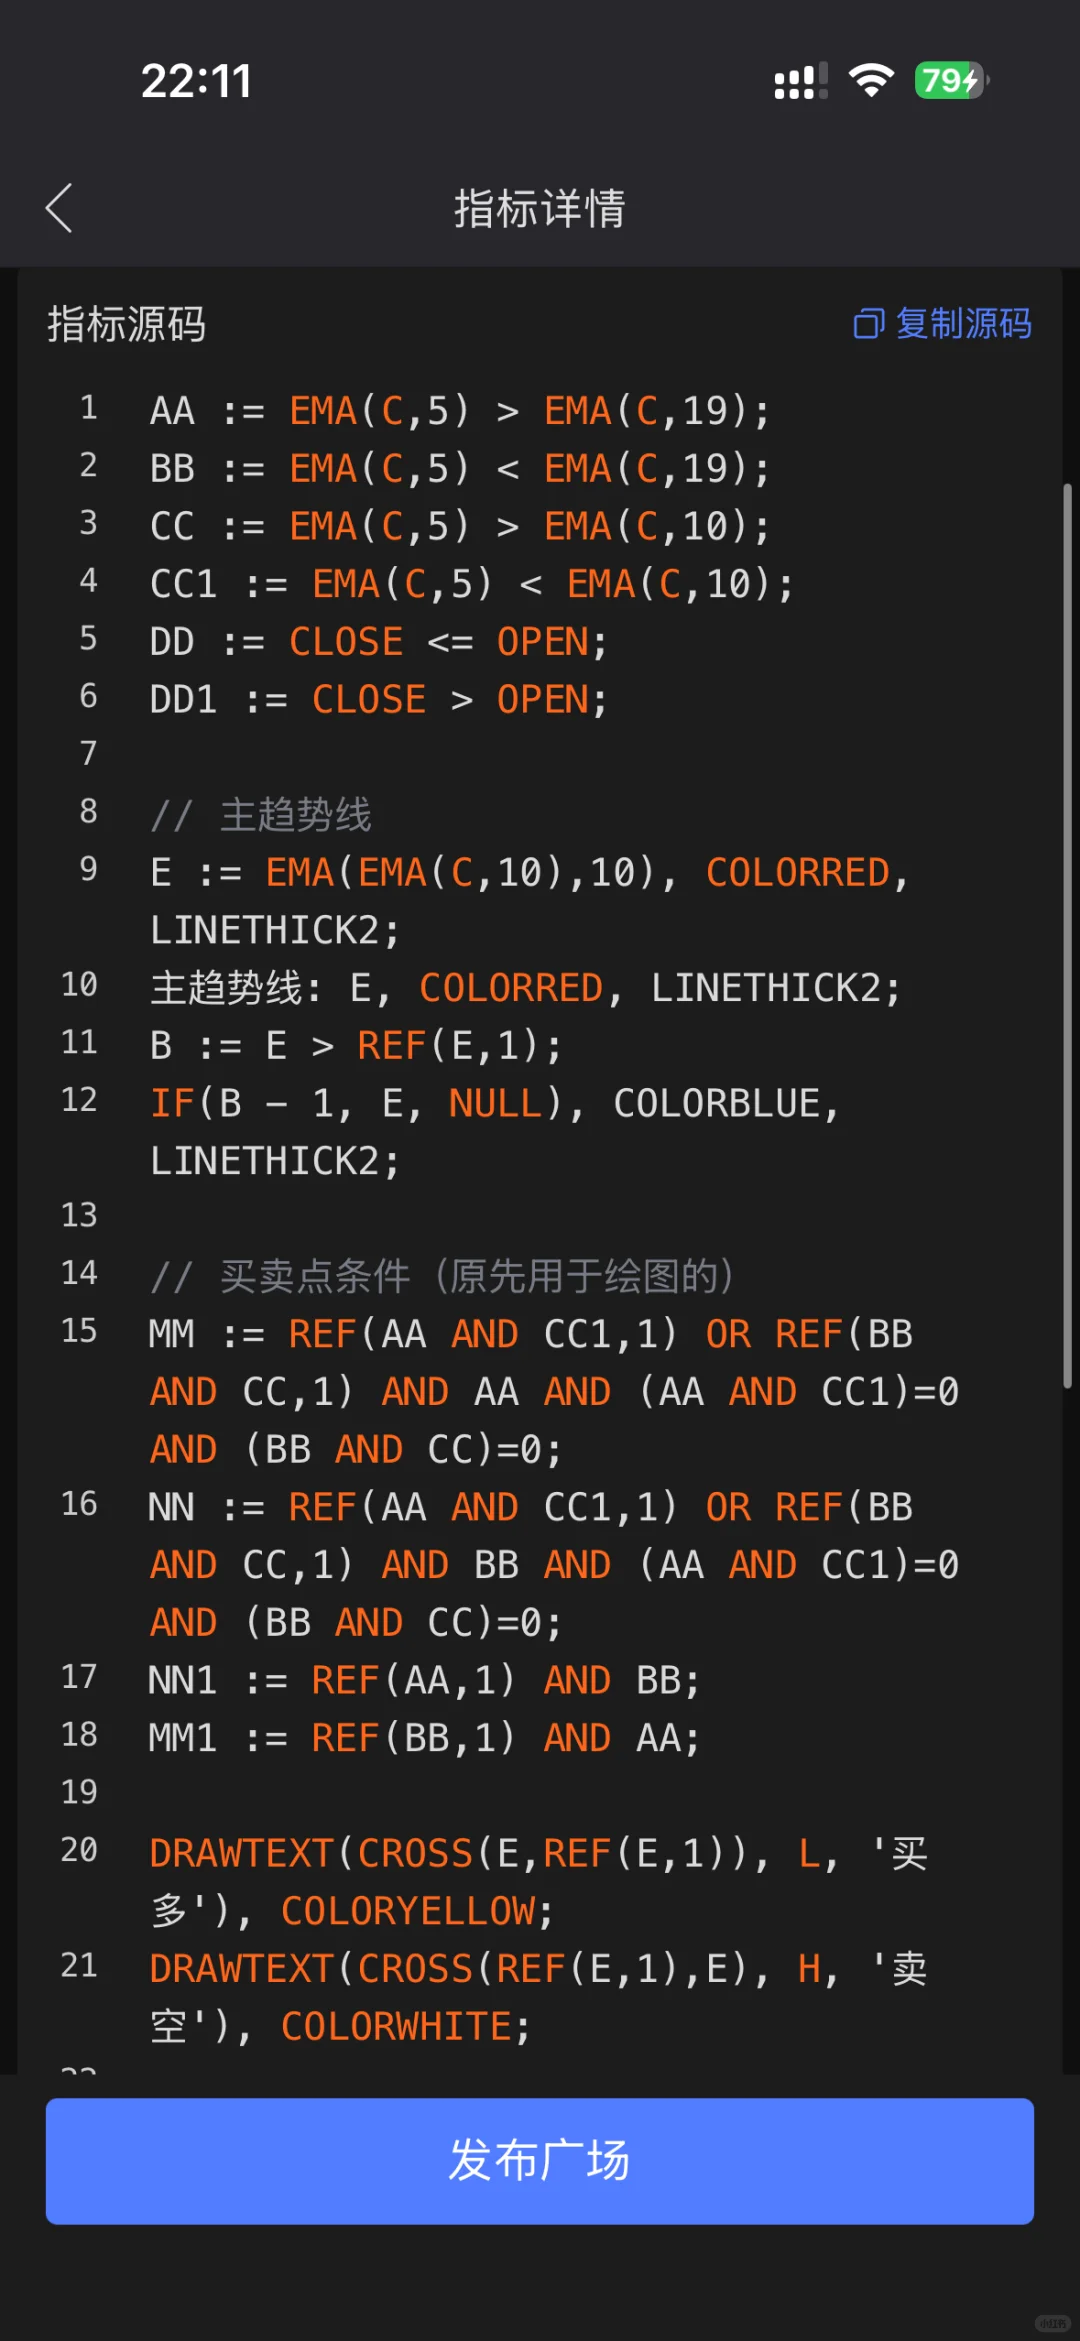This screenshot has width=1080, height=2341.
Task: Tap the line B := E > REF(E,1)
Action: [x=356, y=1046]
